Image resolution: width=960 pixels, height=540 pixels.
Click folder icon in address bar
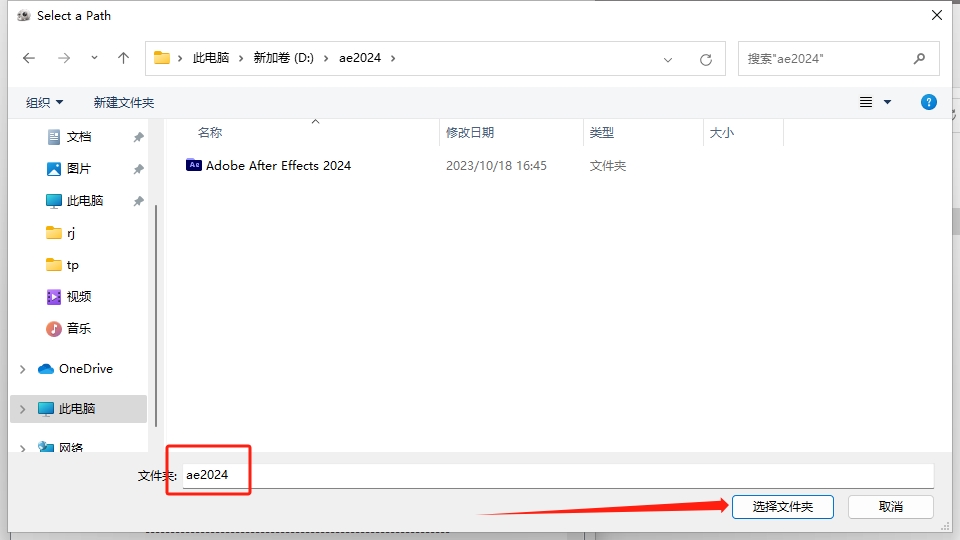tap(162, 58)
